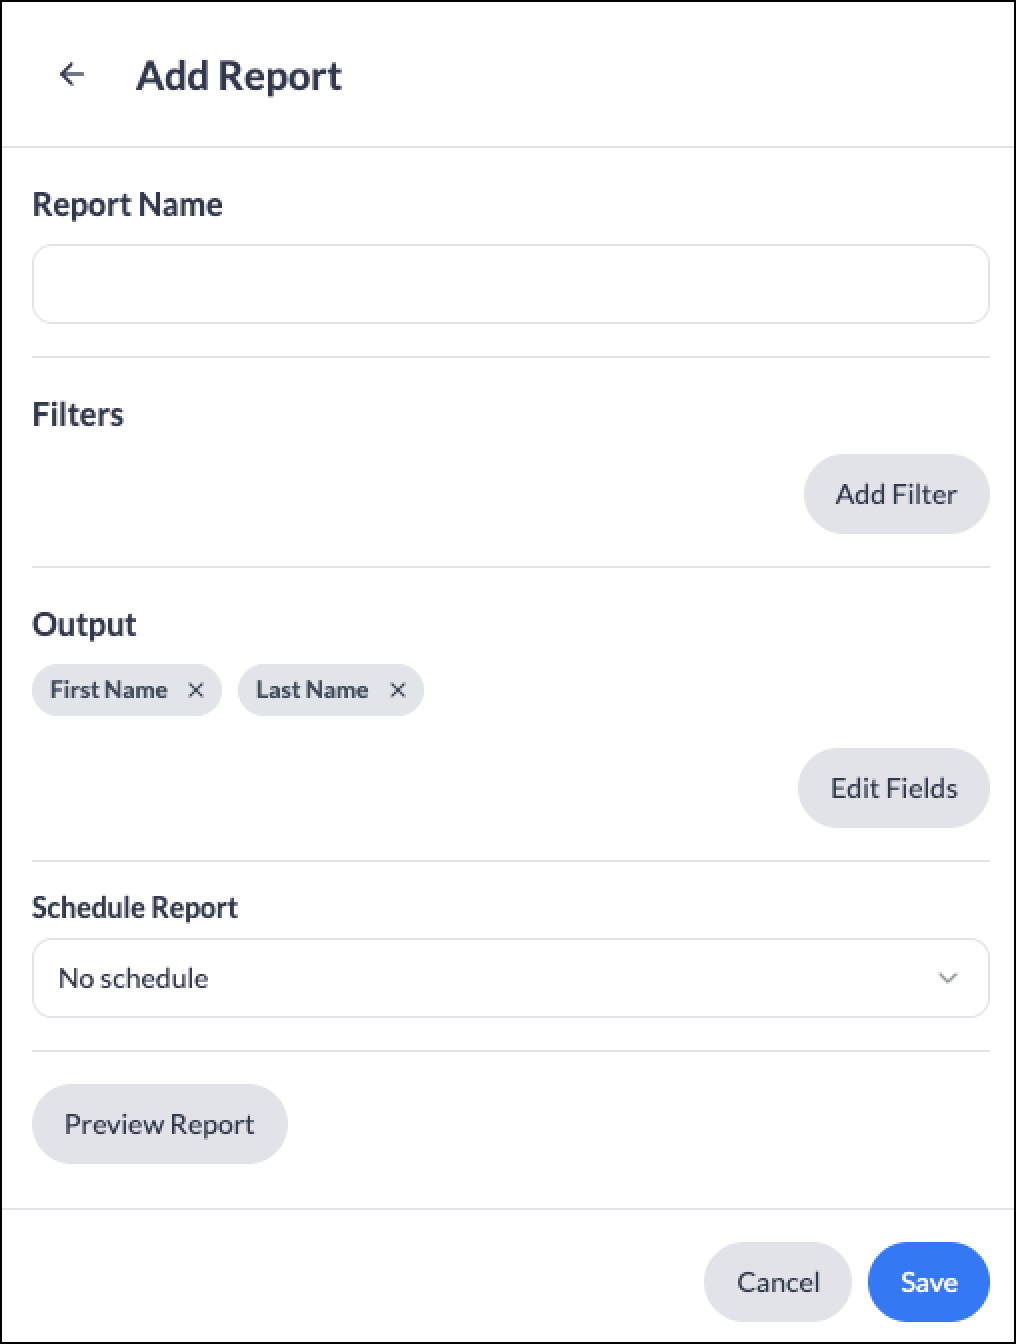Cancel adding the report
1016x1344 pixels.
tap(778, 1282)
